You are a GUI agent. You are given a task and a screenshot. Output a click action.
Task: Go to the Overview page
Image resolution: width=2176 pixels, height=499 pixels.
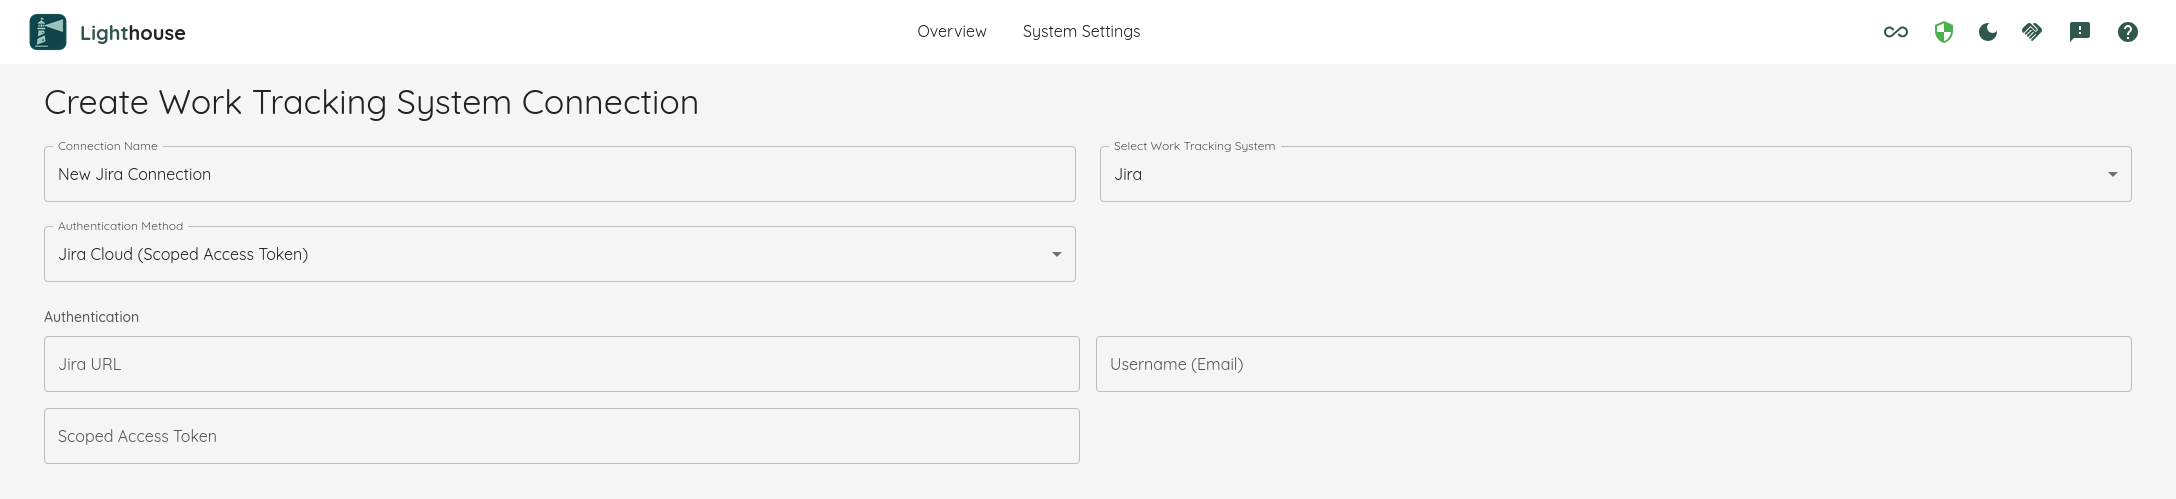tap(951, 32)
